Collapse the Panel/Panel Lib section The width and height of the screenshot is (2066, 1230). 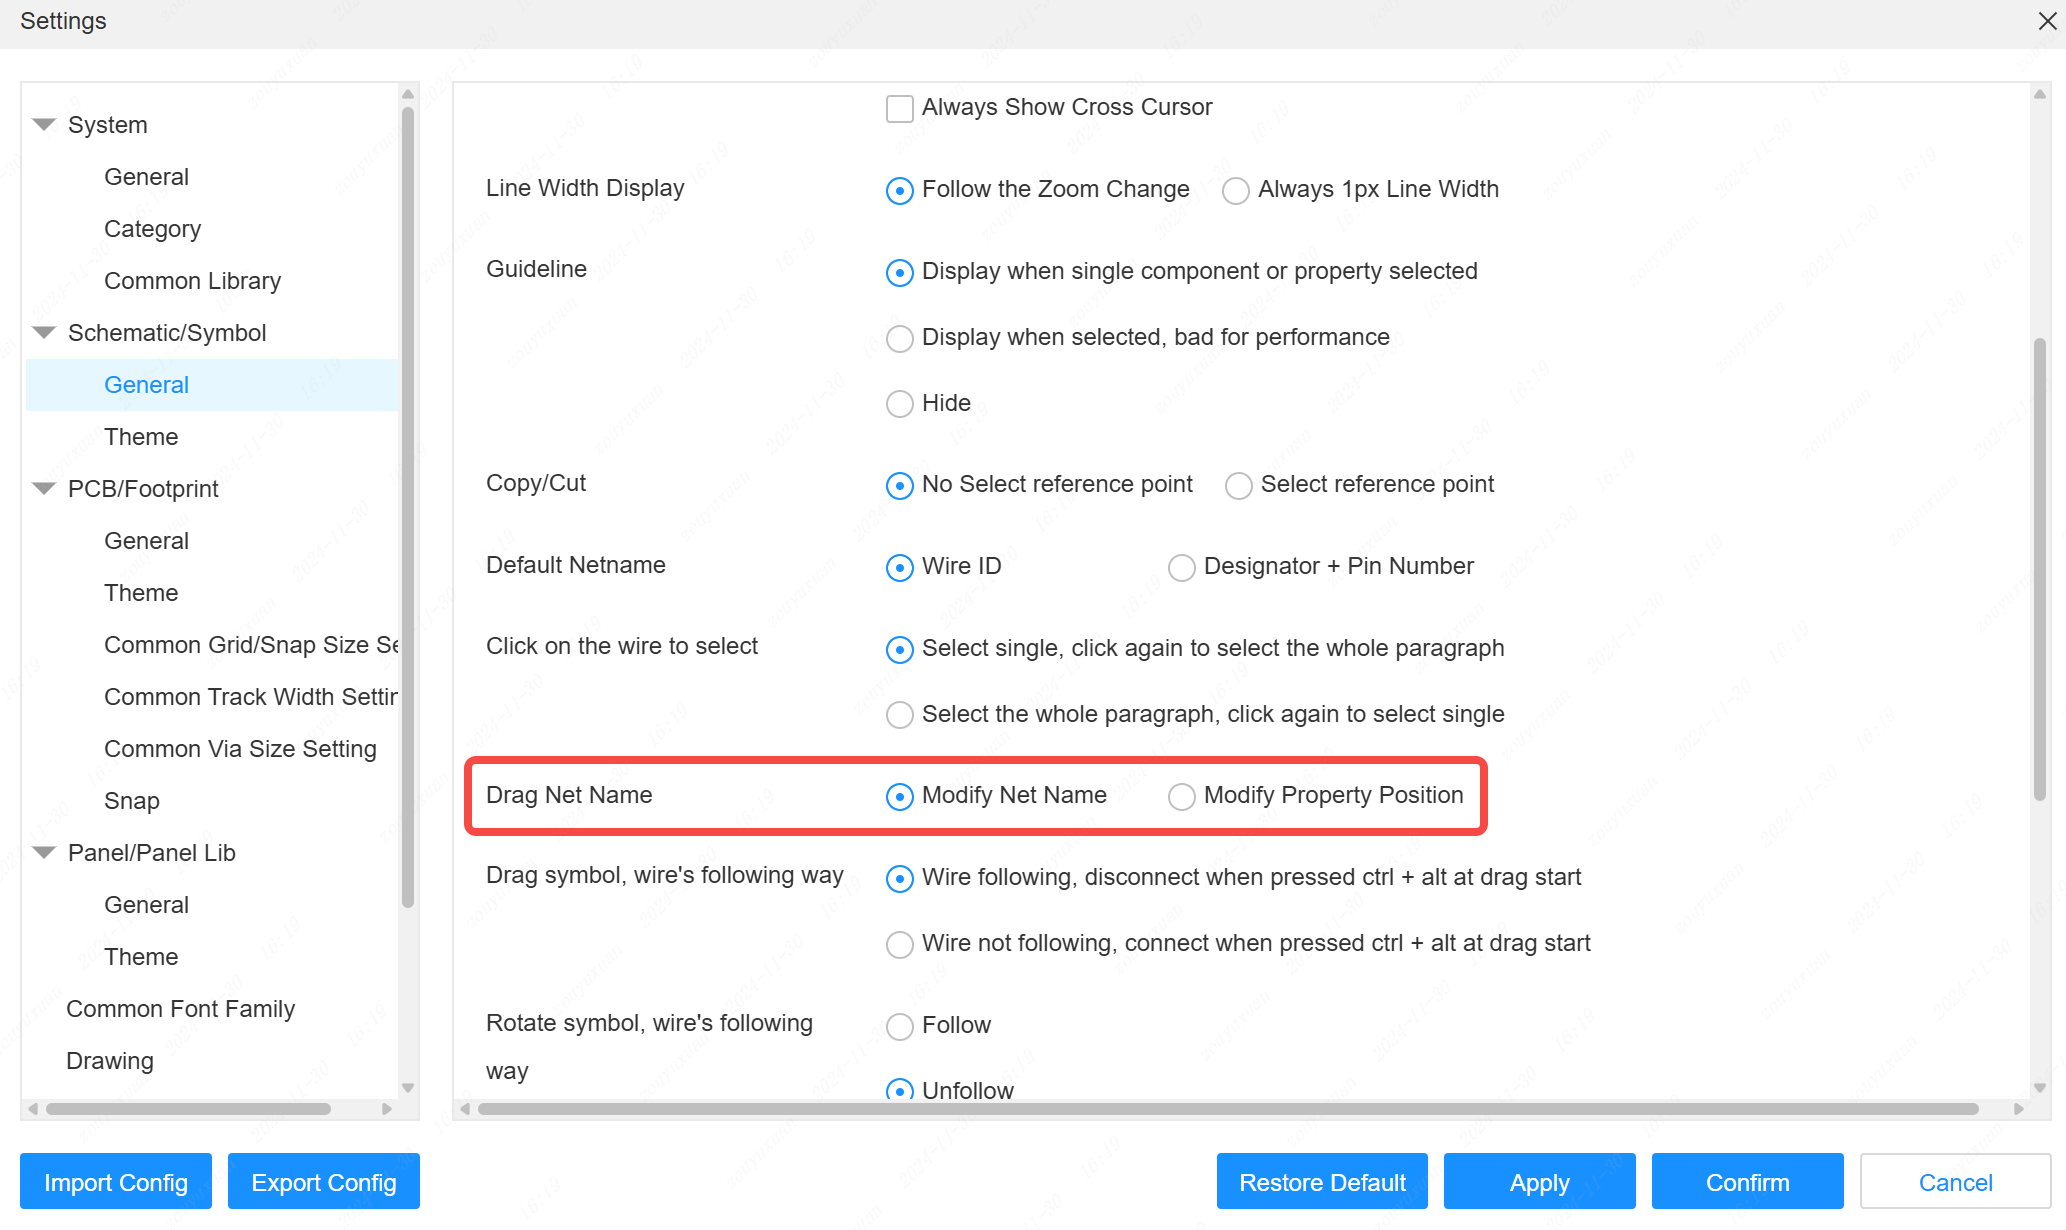click(x=44, y=853)
